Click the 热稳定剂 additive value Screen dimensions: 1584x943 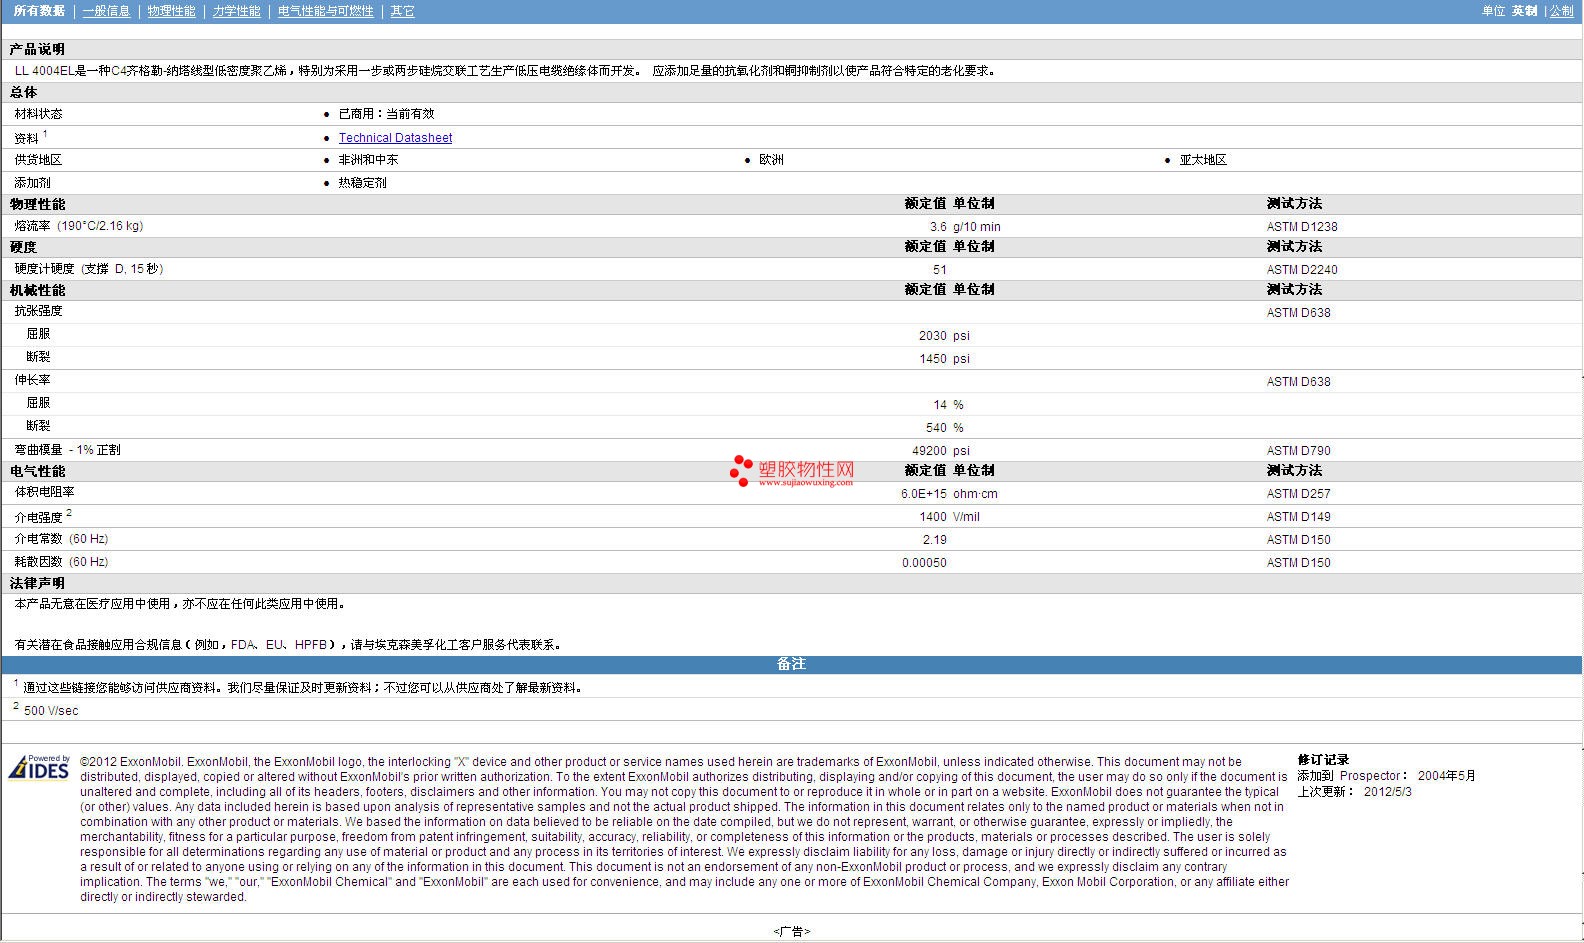pyautogui.click(x=362, y=183)
